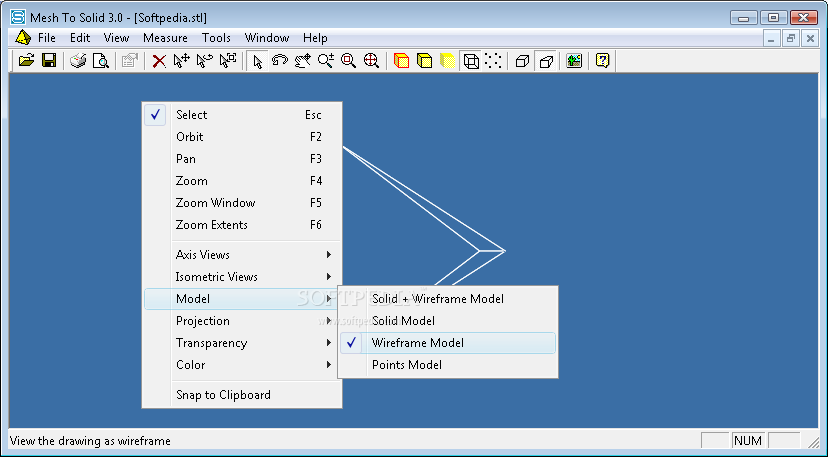Click the Print icon in the toolbar
This screenshot has height=457, width=828.
(x=78, y=61)
